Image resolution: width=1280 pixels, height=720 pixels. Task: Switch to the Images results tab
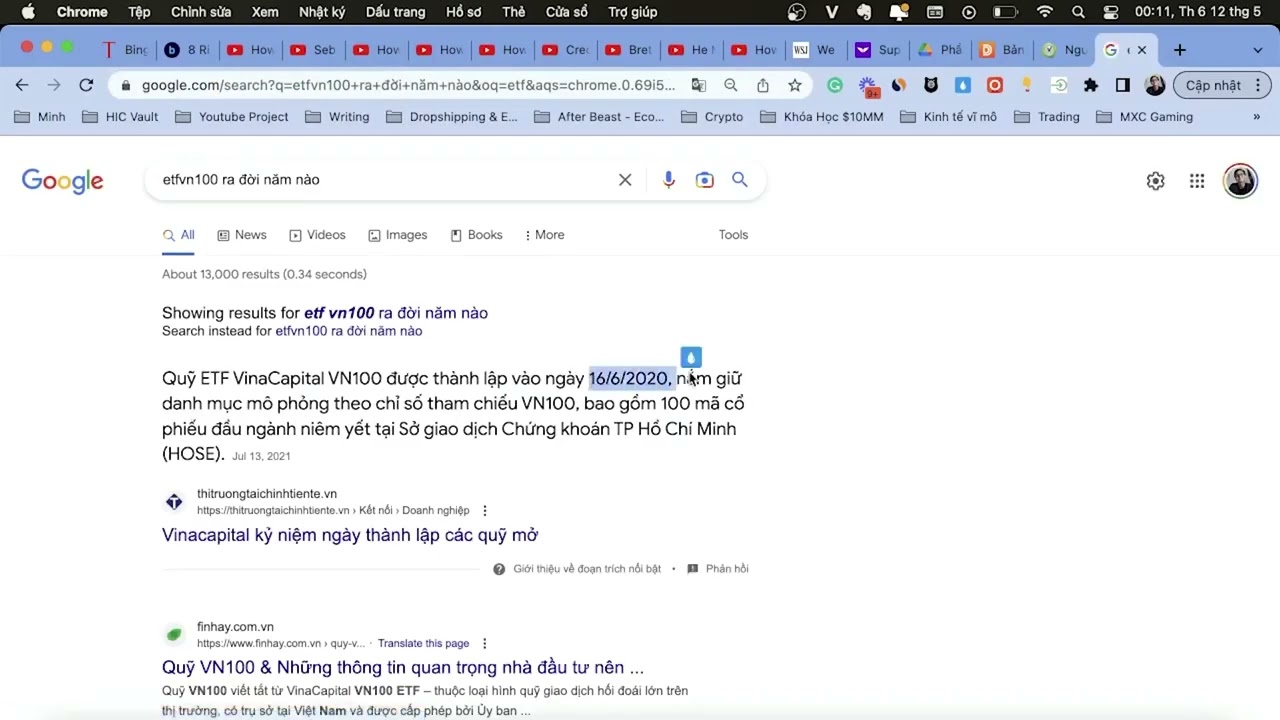click(x=397, y=235)
